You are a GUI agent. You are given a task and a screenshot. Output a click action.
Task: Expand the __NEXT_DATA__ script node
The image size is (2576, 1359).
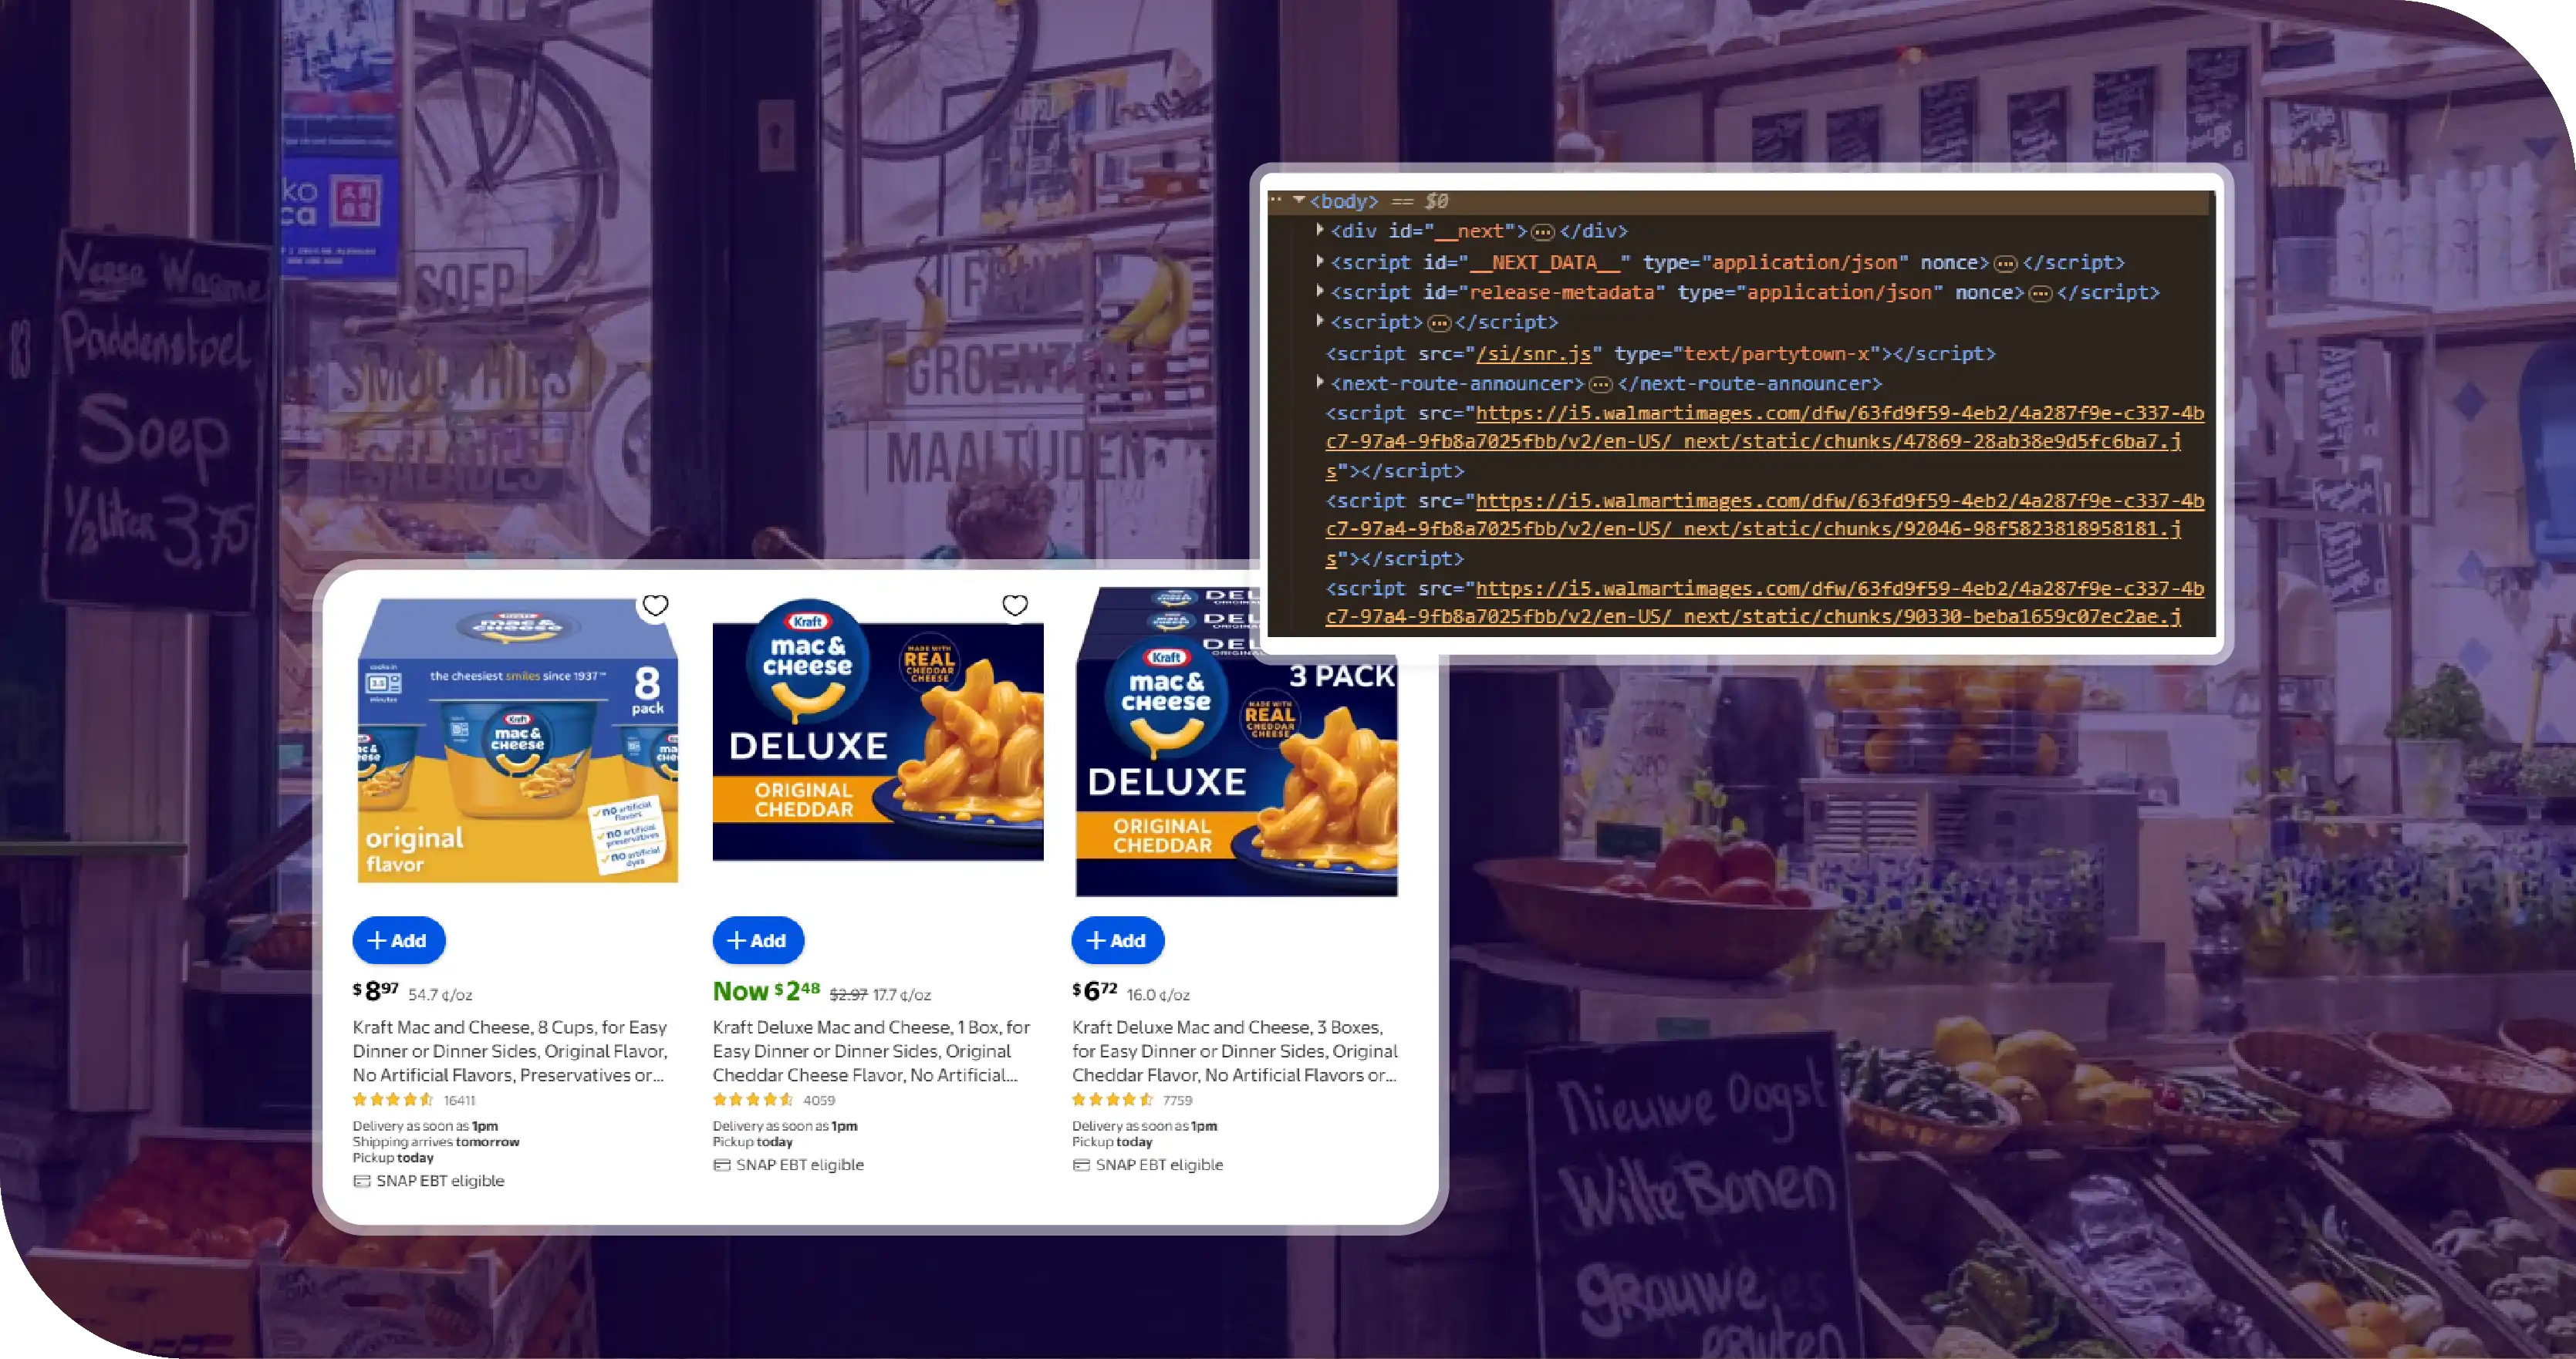1320,261
